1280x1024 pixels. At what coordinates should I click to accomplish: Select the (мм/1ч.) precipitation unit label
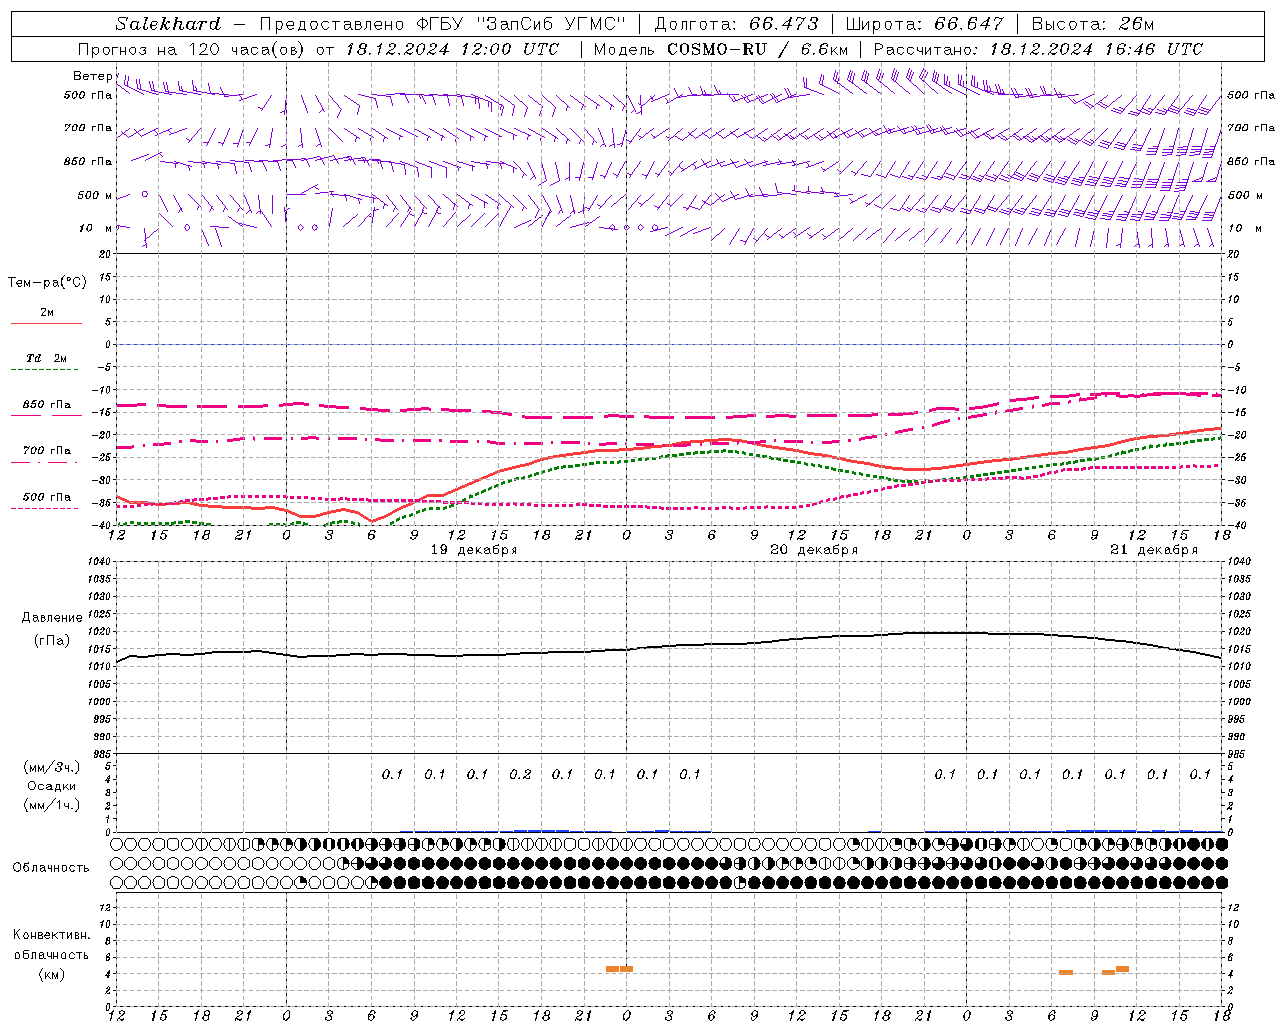pyautogui.click(x=52, y=805)
